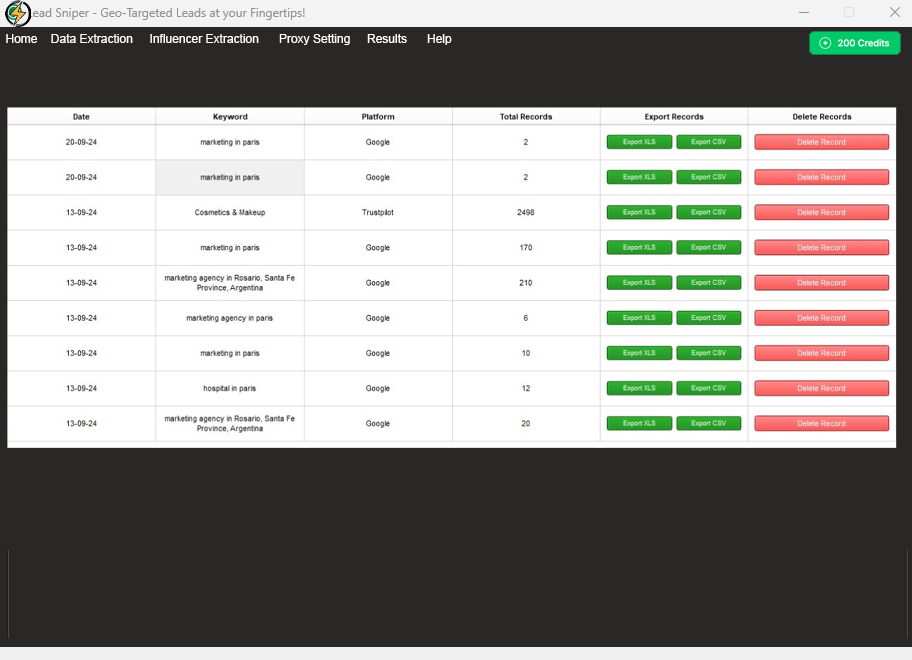Select the 10 total records cell

(526, 353)
